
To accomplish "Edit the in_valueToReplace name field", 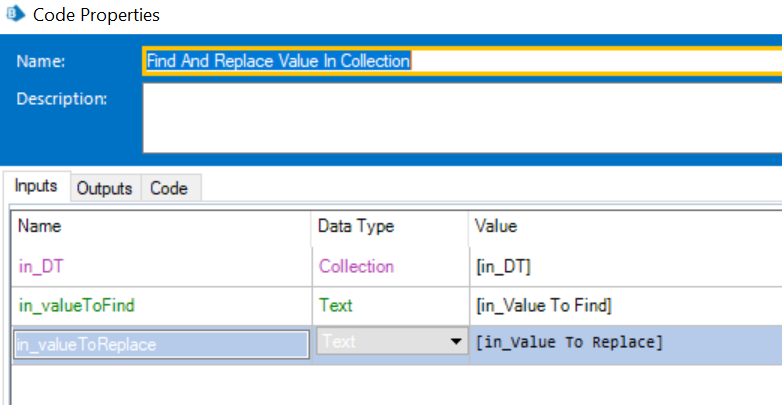I will point(160,343).
